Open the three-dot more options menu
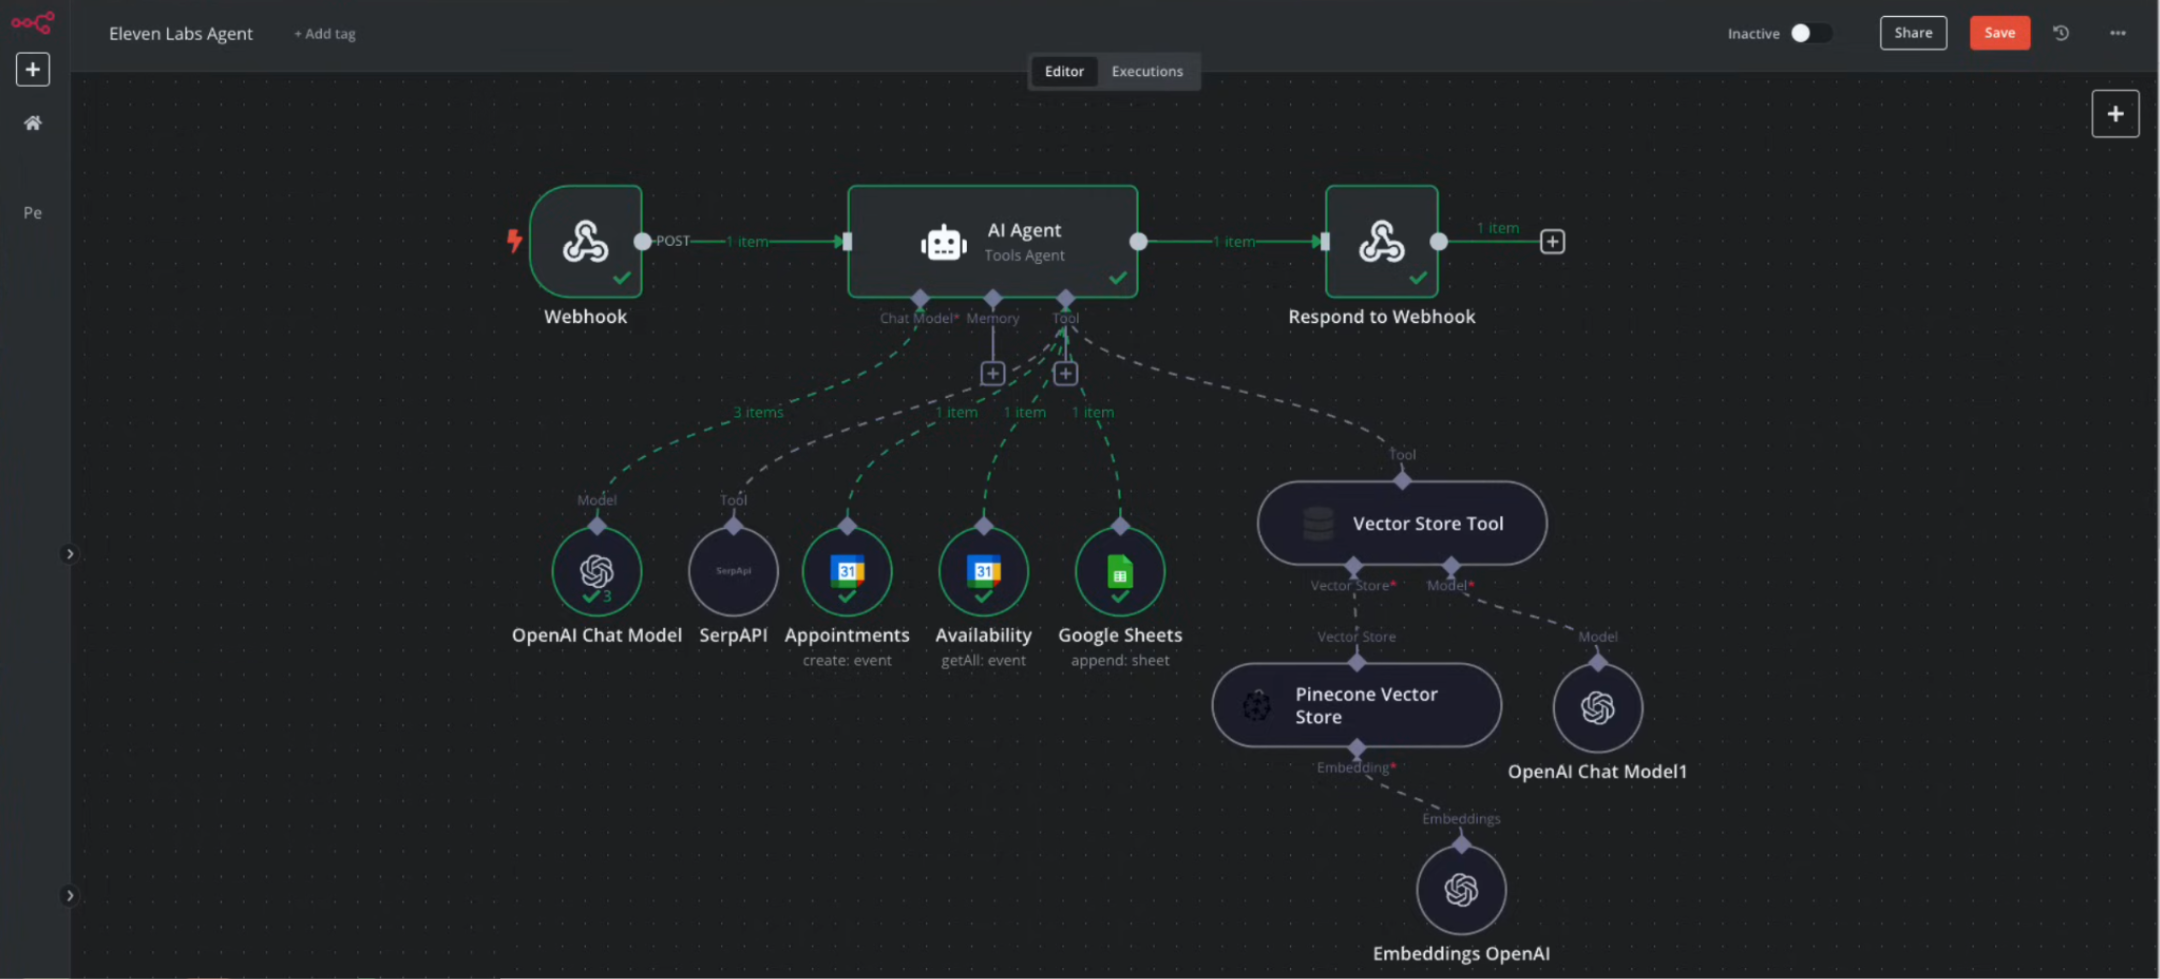 [2117, 33]
